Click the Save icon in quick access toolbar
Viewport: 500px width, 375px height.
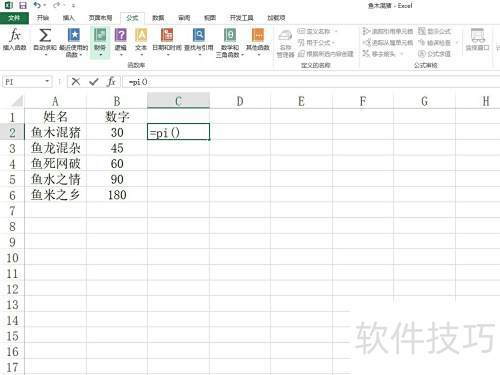(x=23, y=5)
